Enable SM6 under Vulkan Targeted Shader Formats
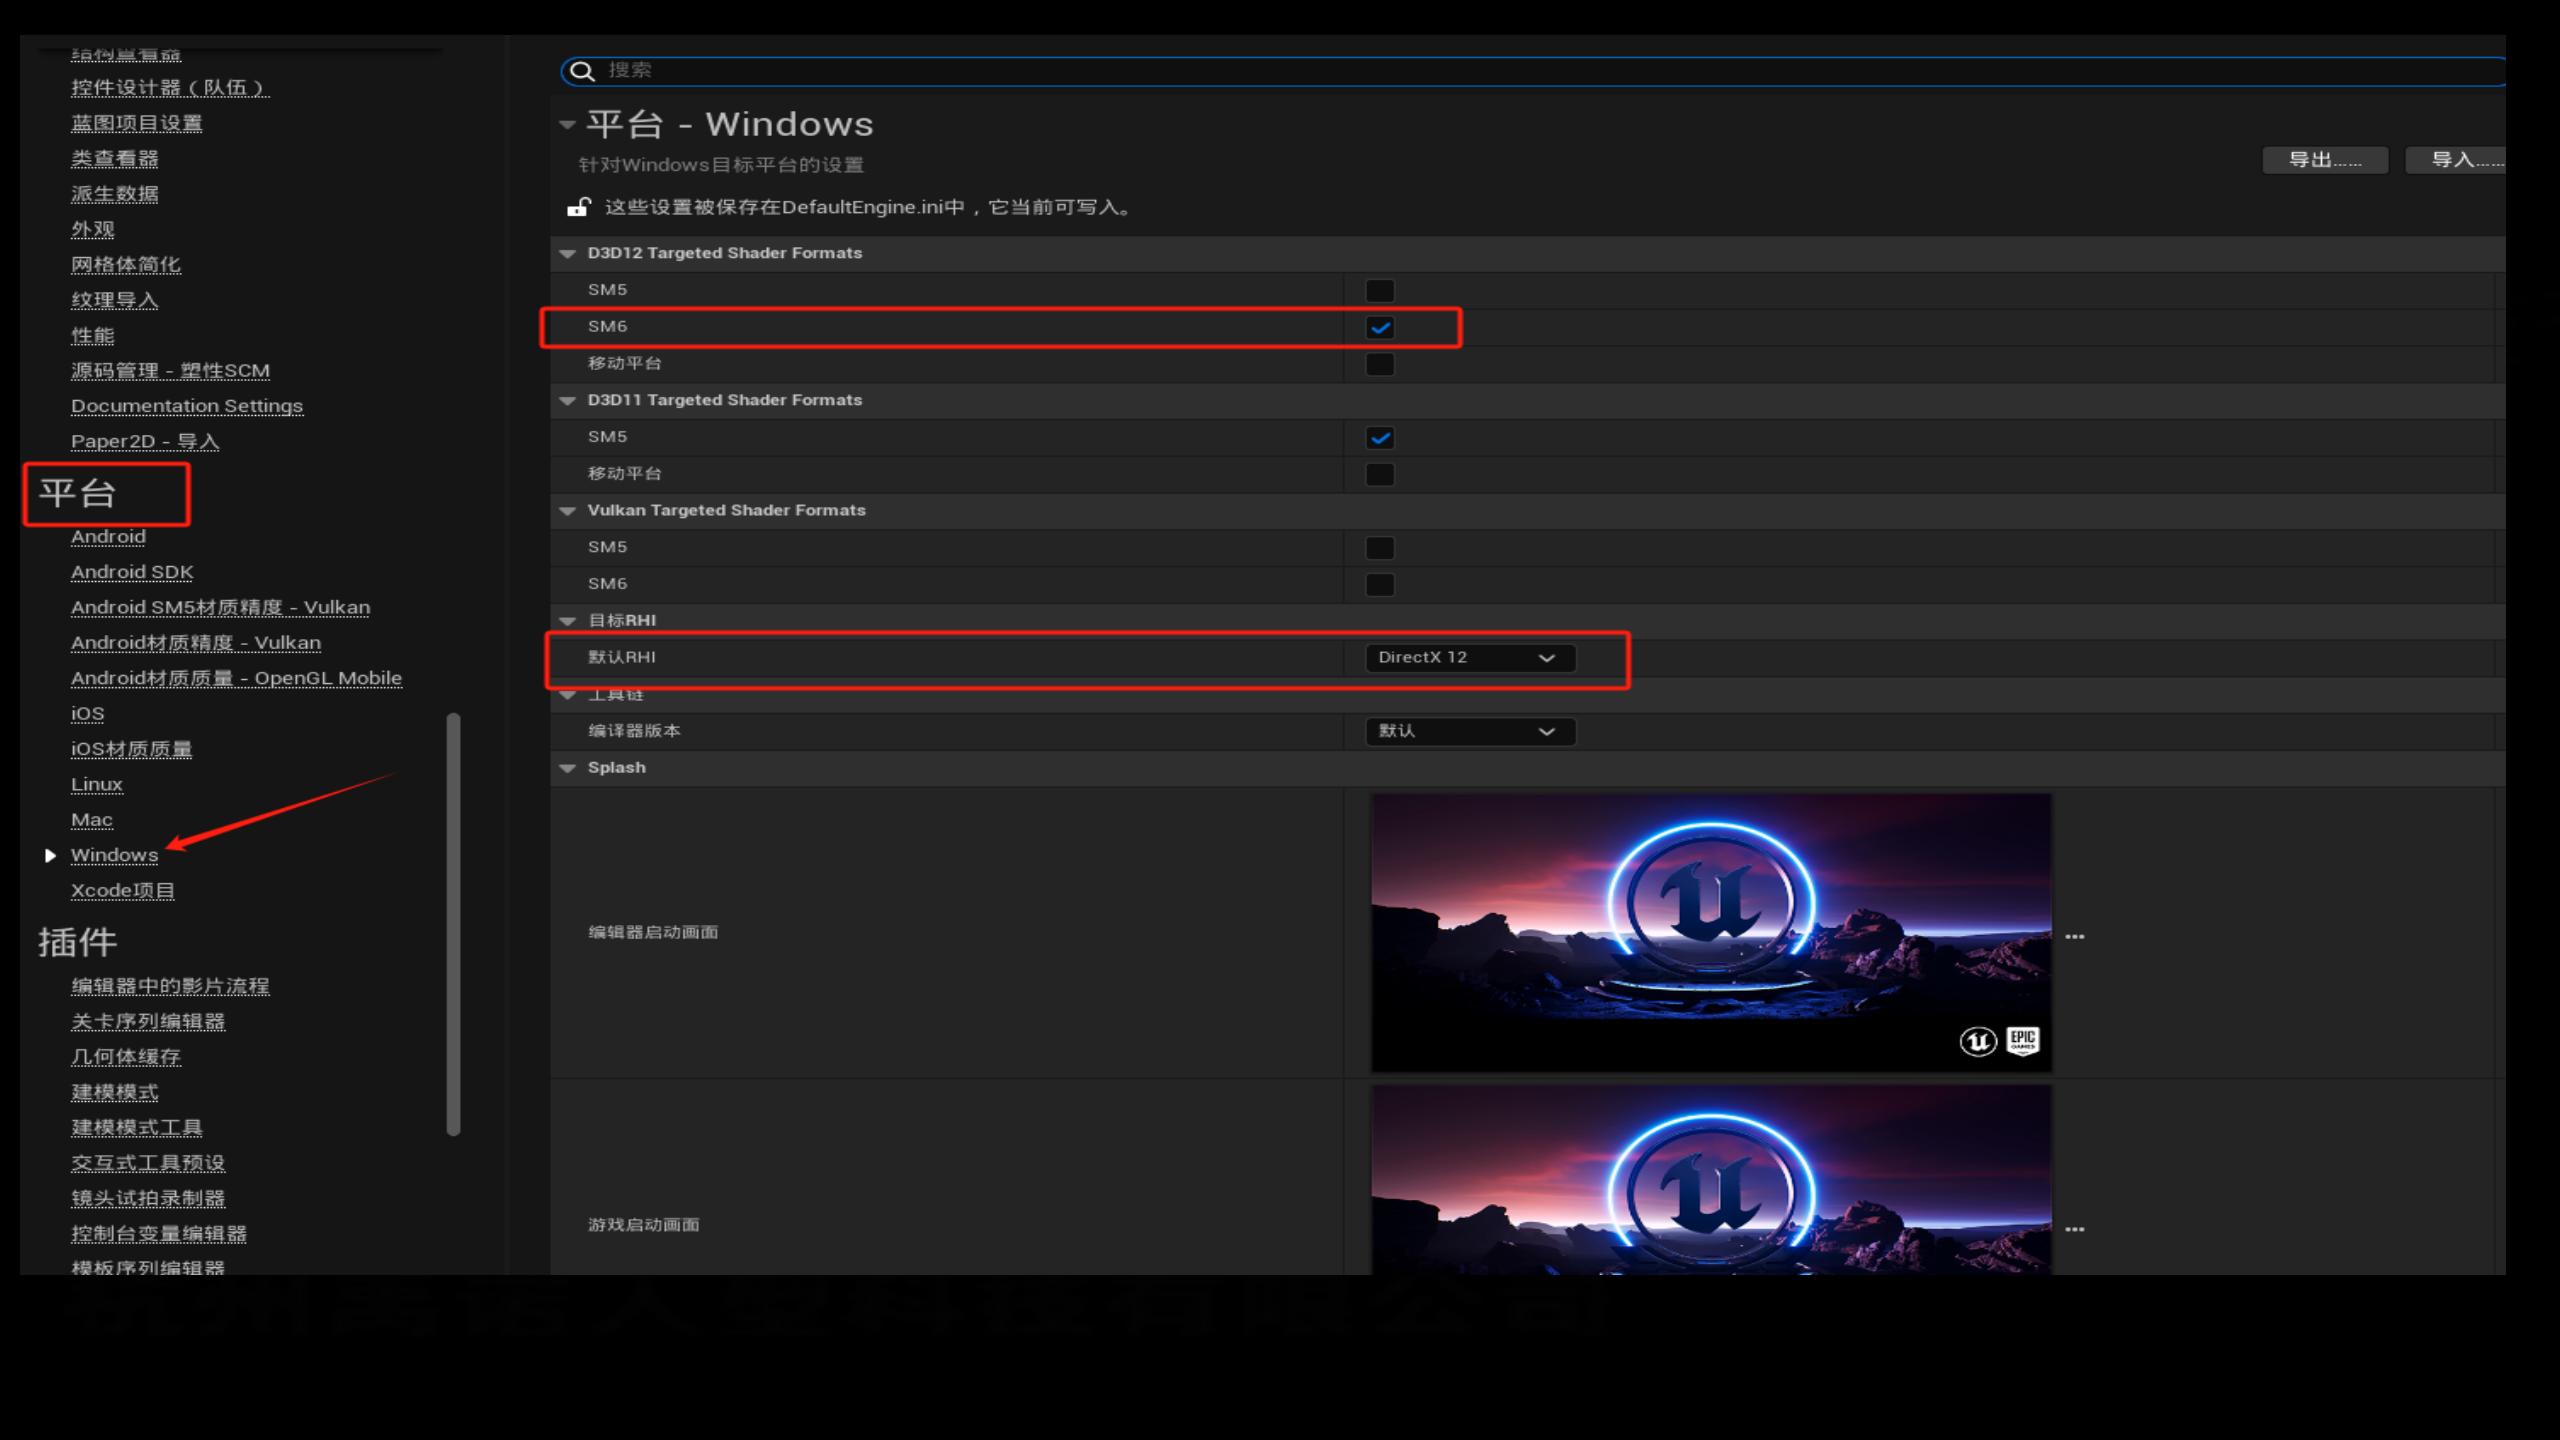 (1380, 584)
